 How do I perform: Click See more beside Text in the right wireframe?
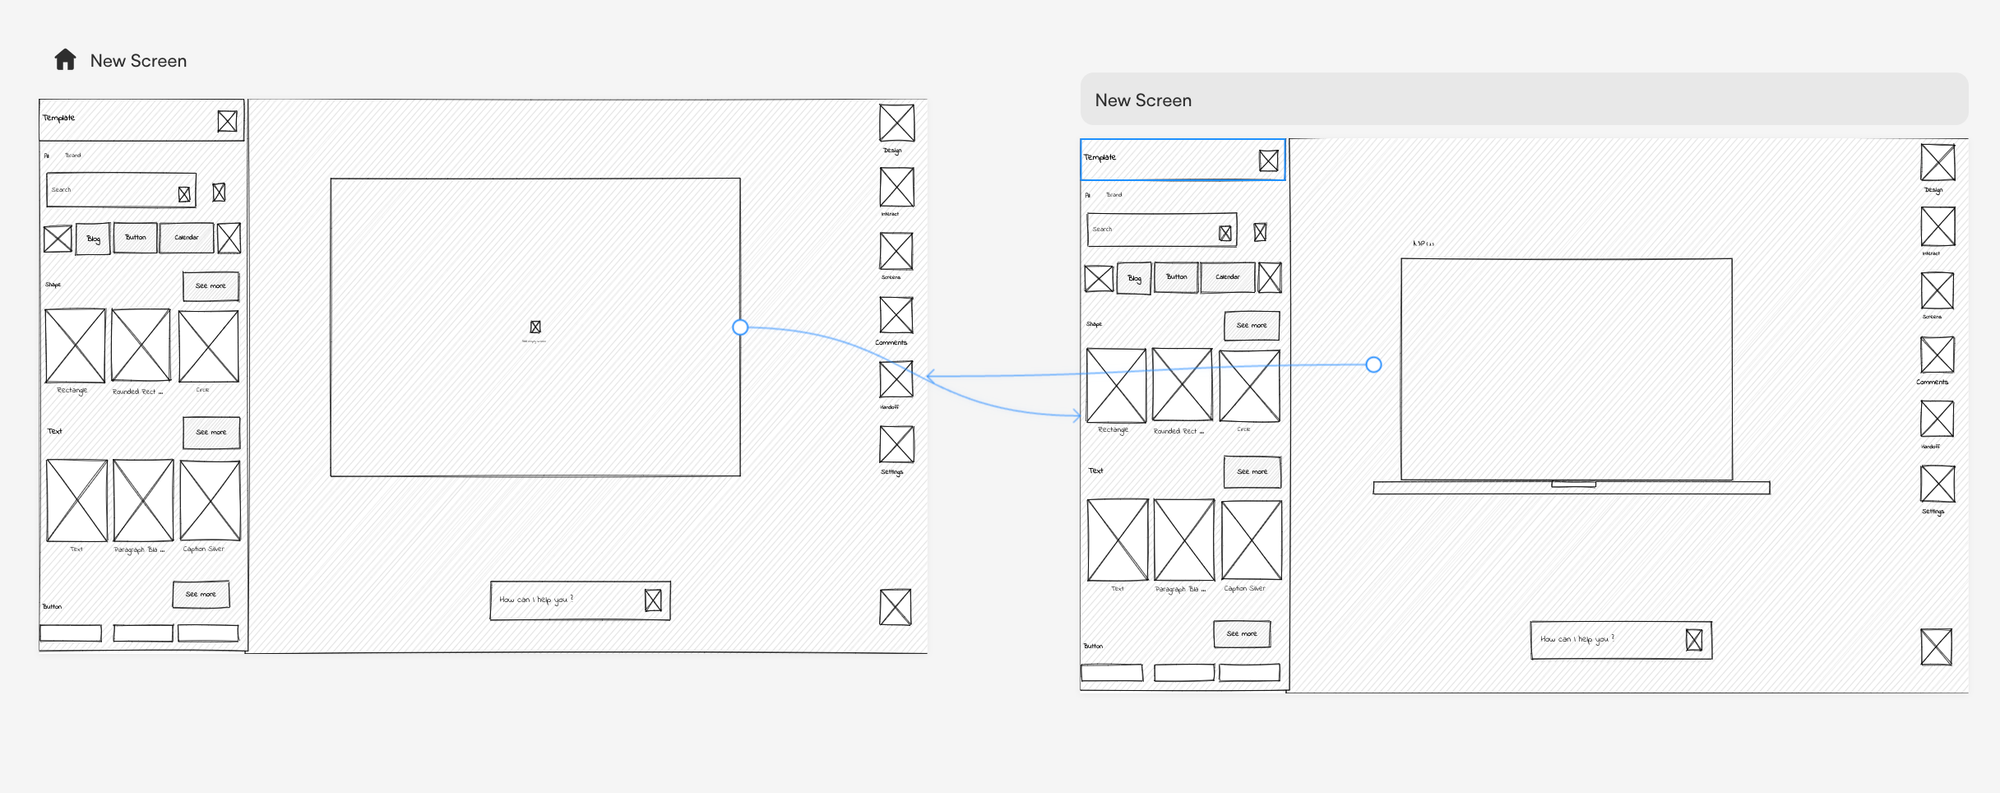[x=1251, y=472]
